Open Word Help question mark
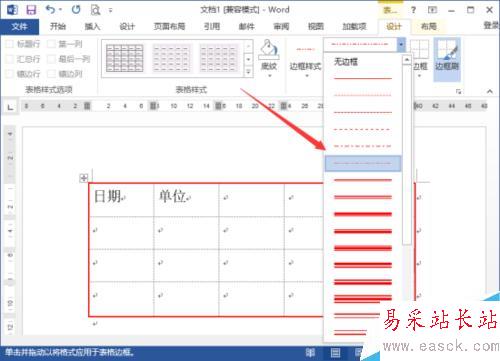Viewport: 500px width, 361px height. 413,10
